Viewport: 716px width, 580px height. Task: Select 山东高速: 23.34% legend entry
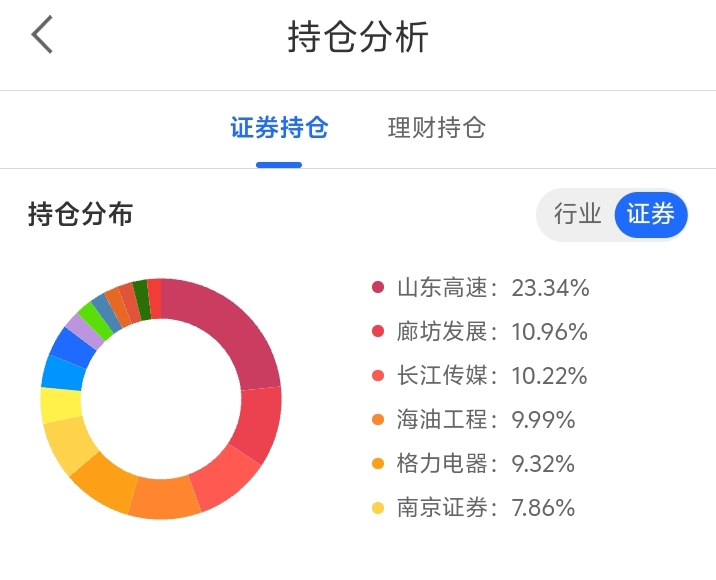coord(492,288)
